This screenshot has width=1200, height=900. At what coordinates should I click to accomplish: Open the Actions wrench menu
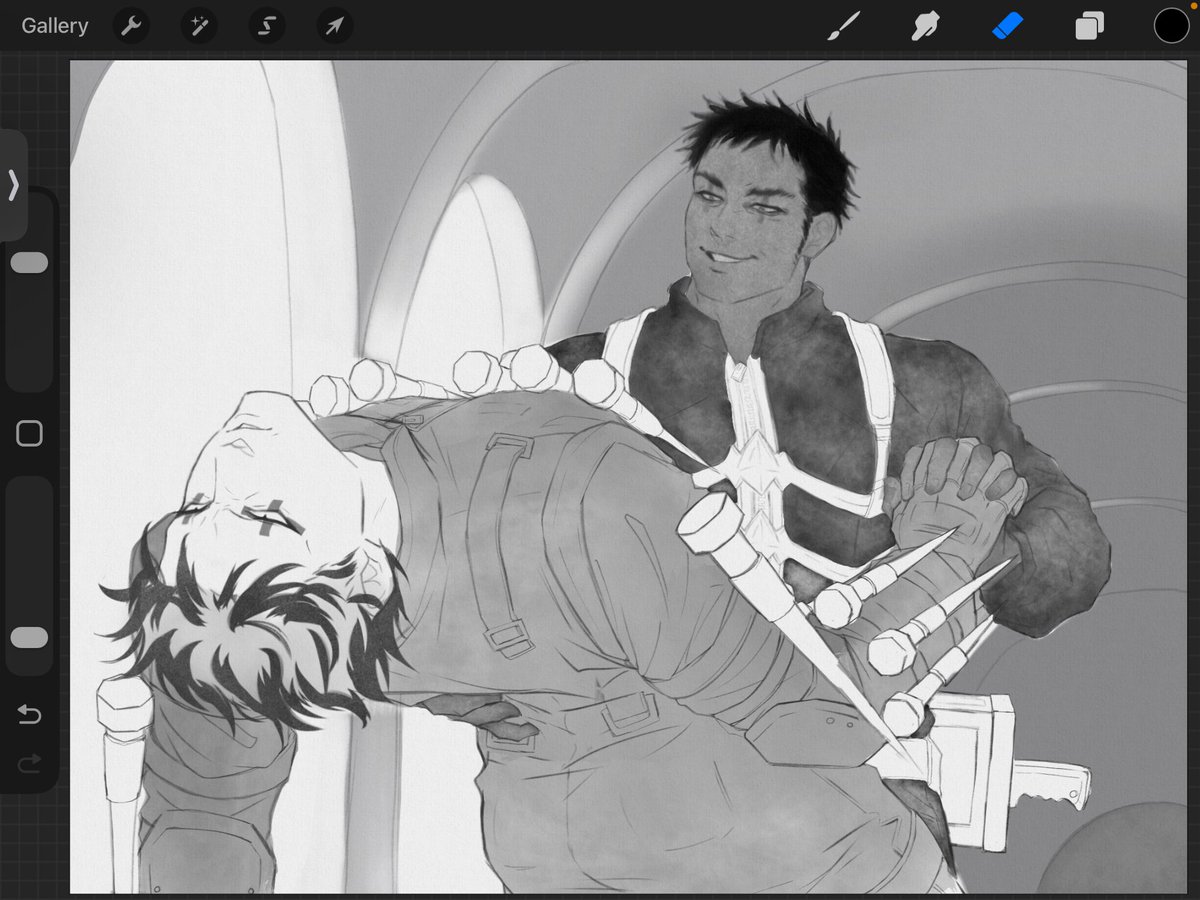(131, 26)
